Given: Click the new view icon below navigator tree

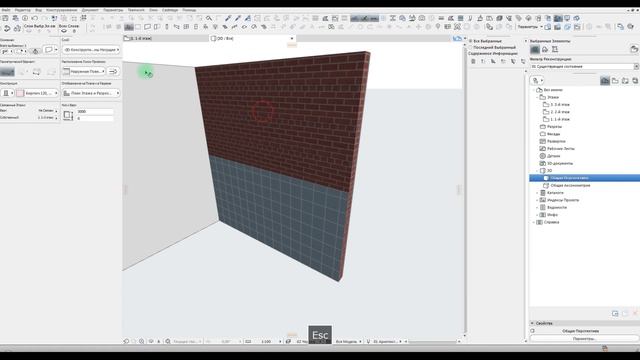Looking at the screenshot, I should [615, 313].
